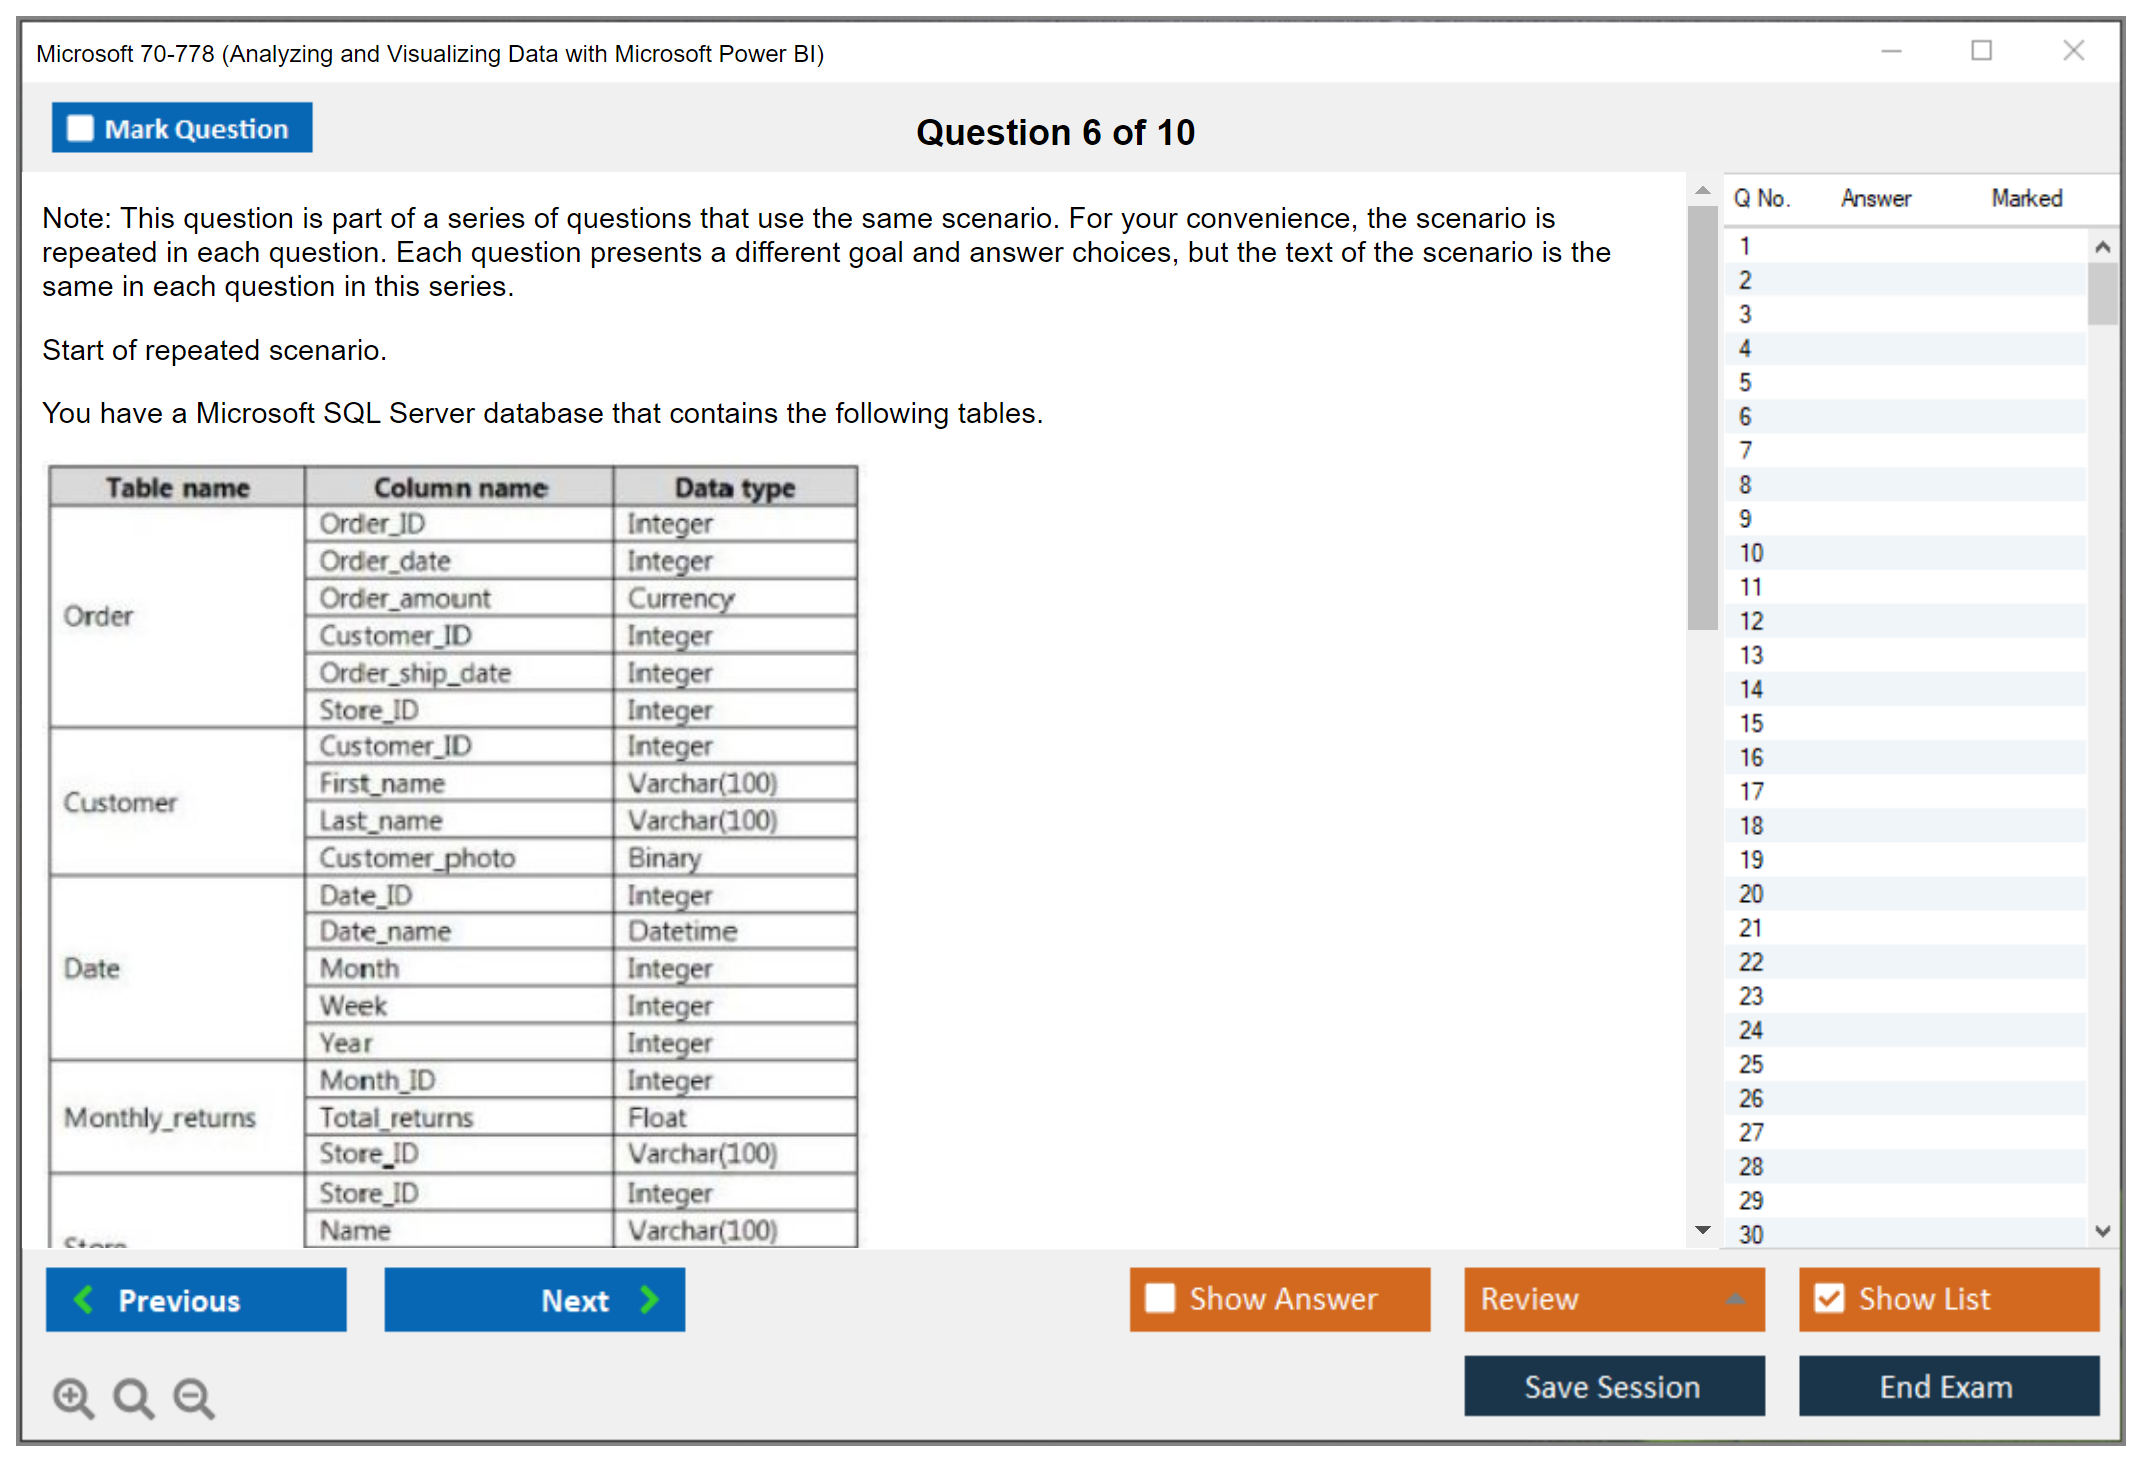Click the question list scrollbar thumb

[x=2102, y=293]
